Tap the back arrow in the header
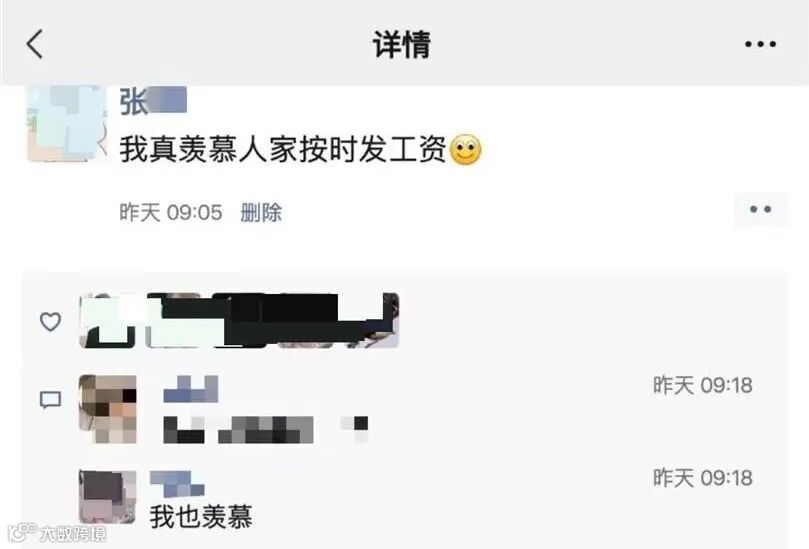Image resolution: width=809 pixels, height=549 pixels. pos(35,44)
